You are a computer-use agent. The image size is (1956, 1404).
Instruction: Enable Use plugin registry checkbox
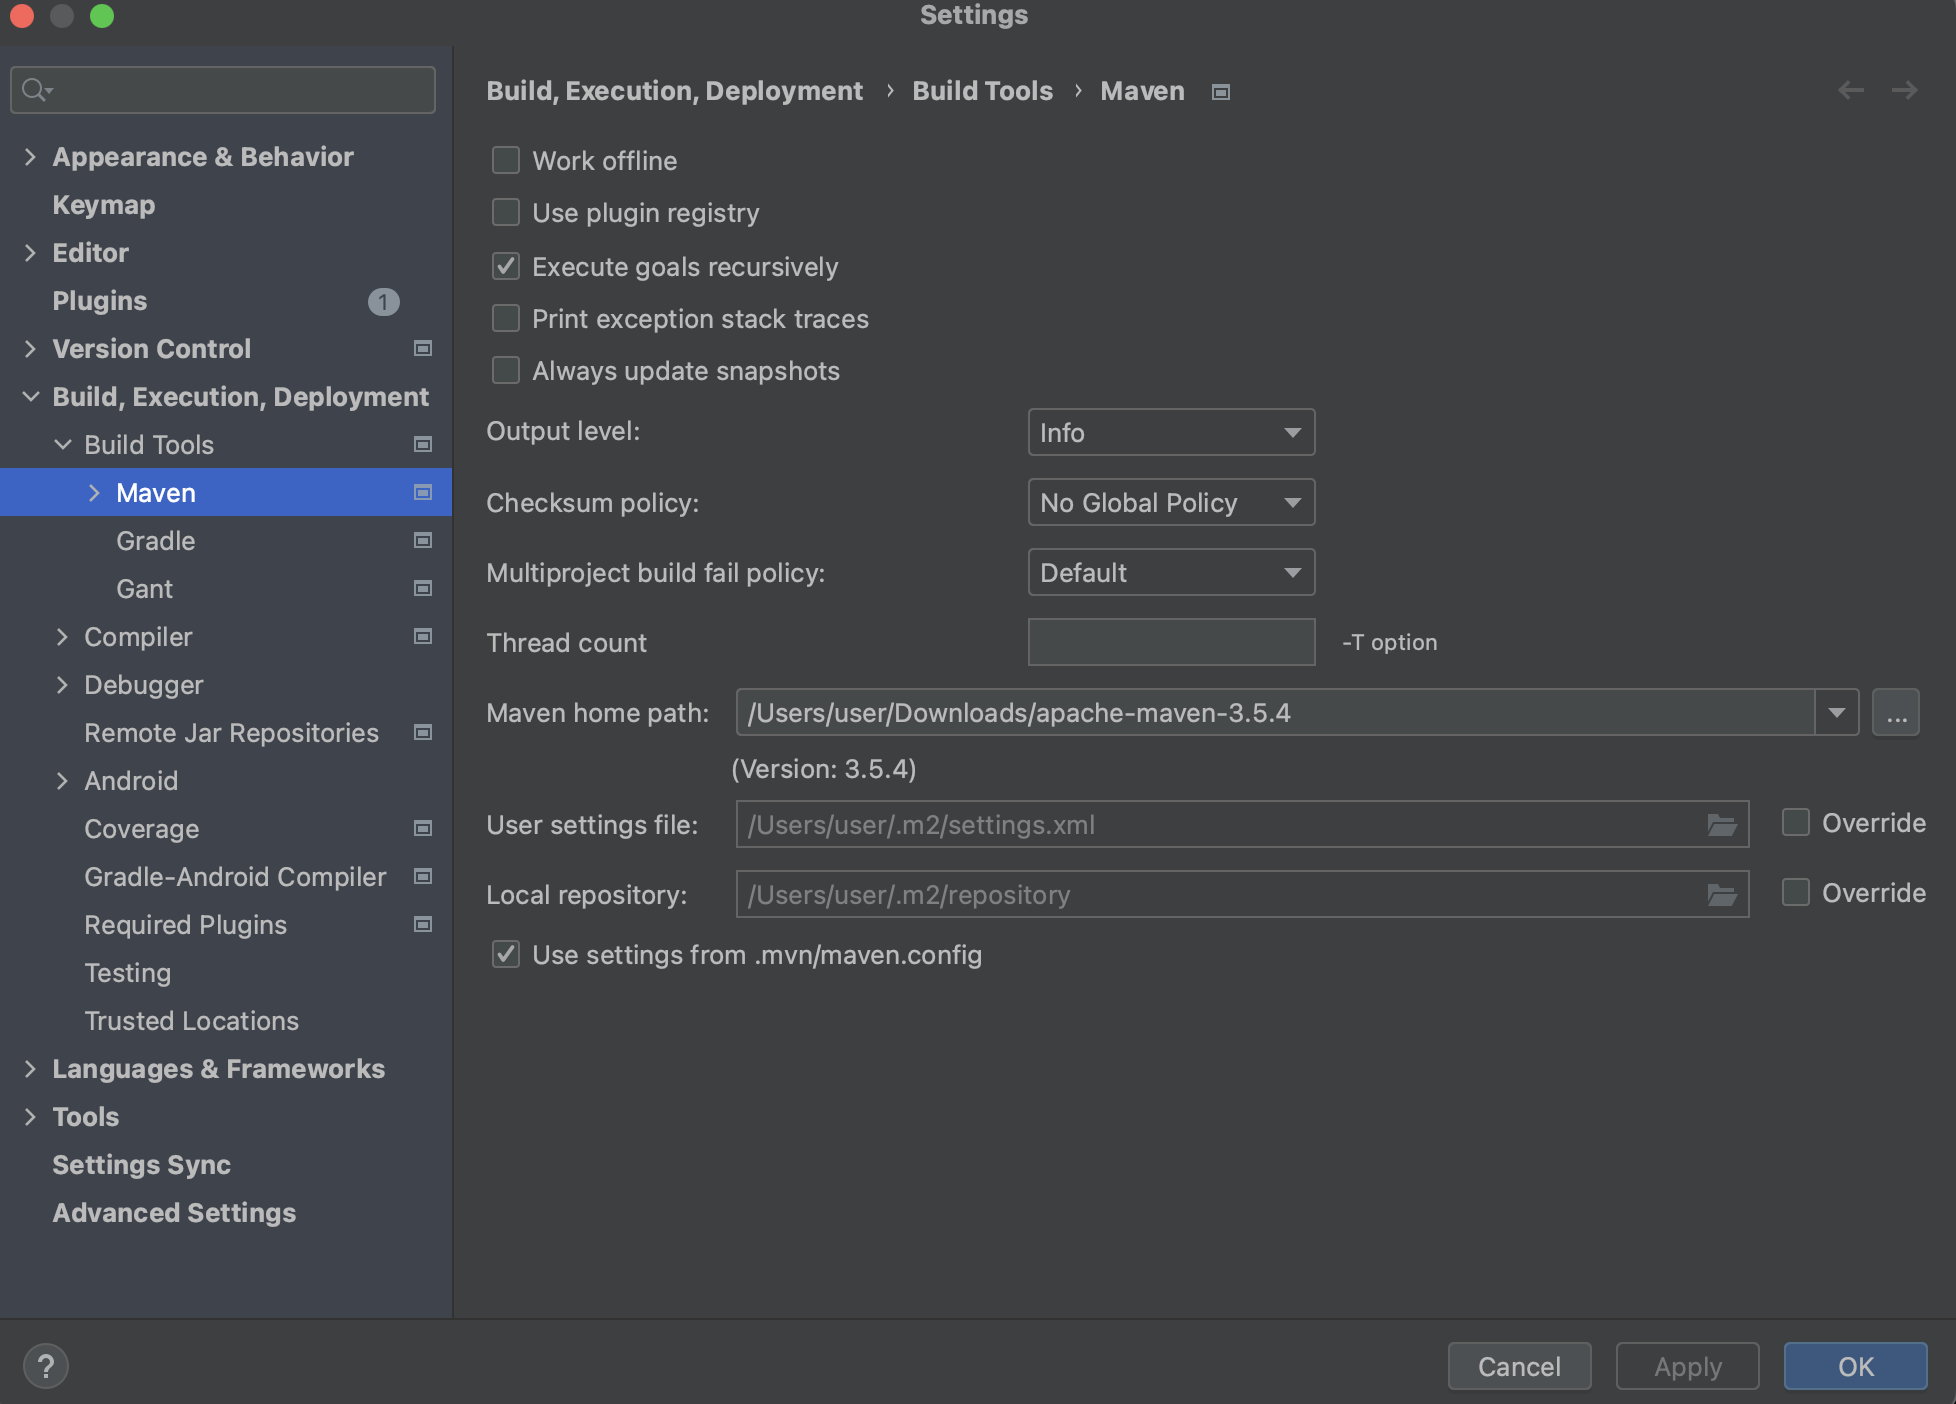[506, 213]
